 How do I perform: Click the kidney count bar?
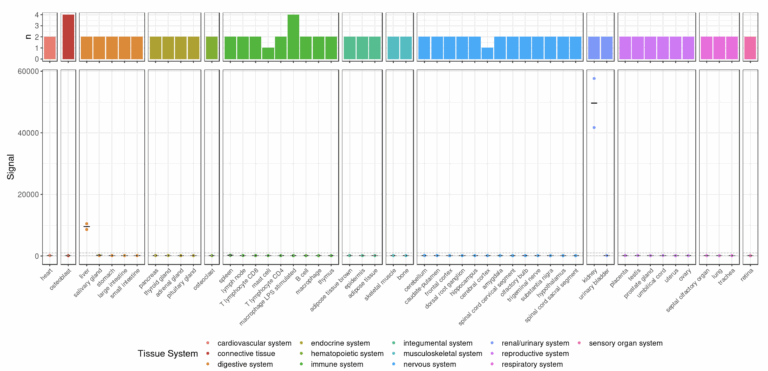tap(594, 48)
